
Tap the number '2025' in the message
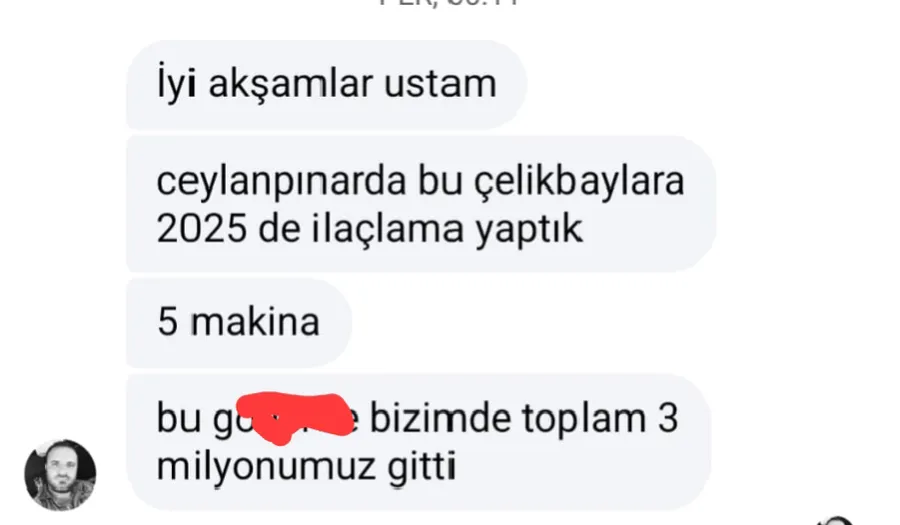(x=201, y=229)
